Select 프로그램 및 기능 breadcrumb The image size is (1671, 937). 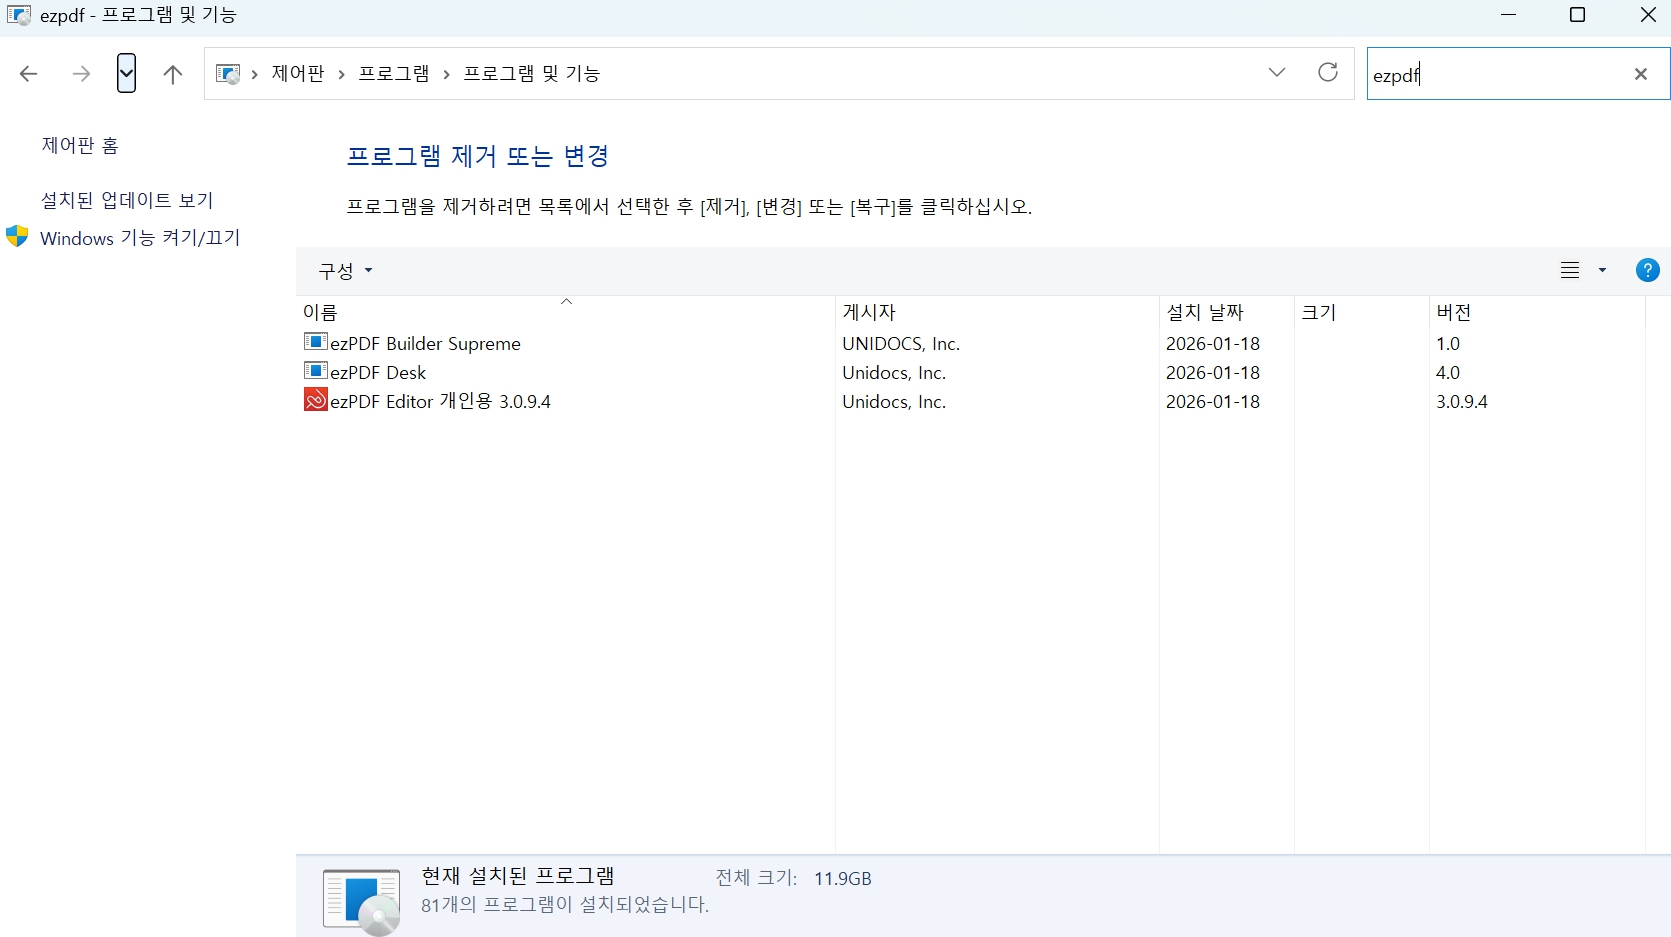pyautogui.click(x=532, y=73)
